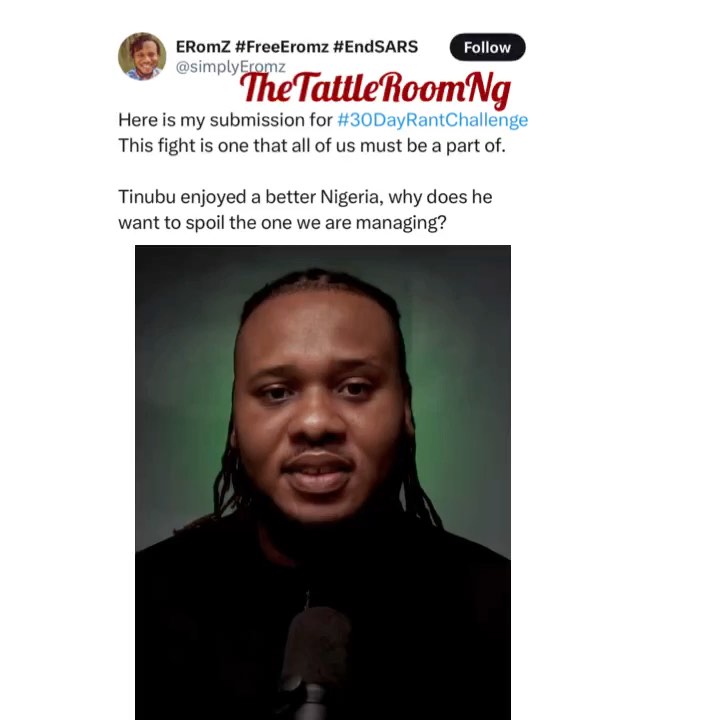Click the microphone shown in the video

315,661
